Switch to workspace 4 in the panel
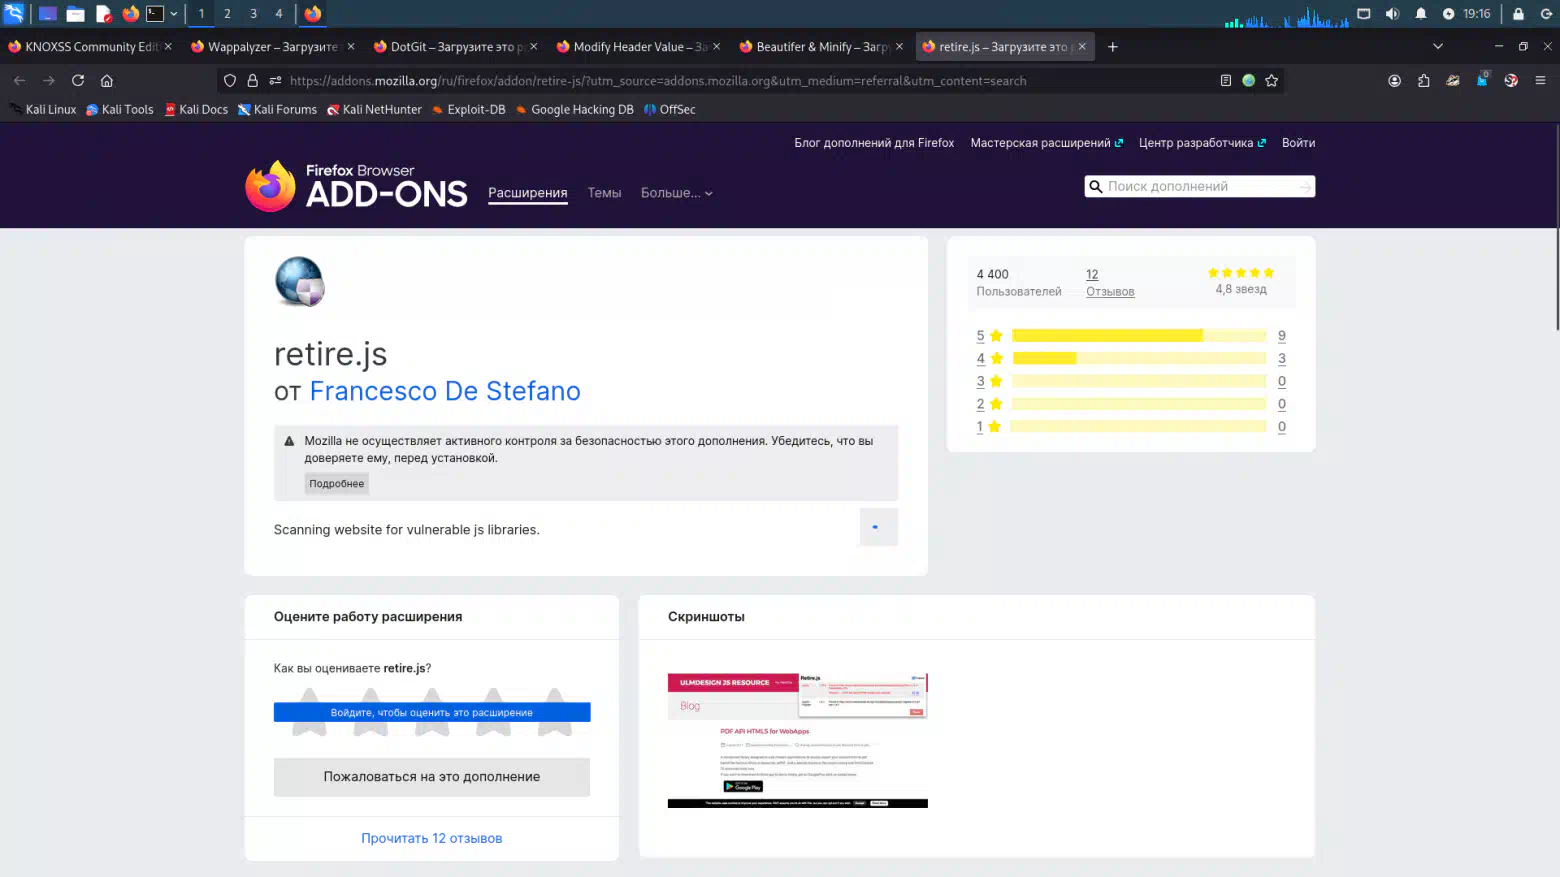Viewport: 1560px width, 877px height. pyautogui.click(x=279, y=14)
